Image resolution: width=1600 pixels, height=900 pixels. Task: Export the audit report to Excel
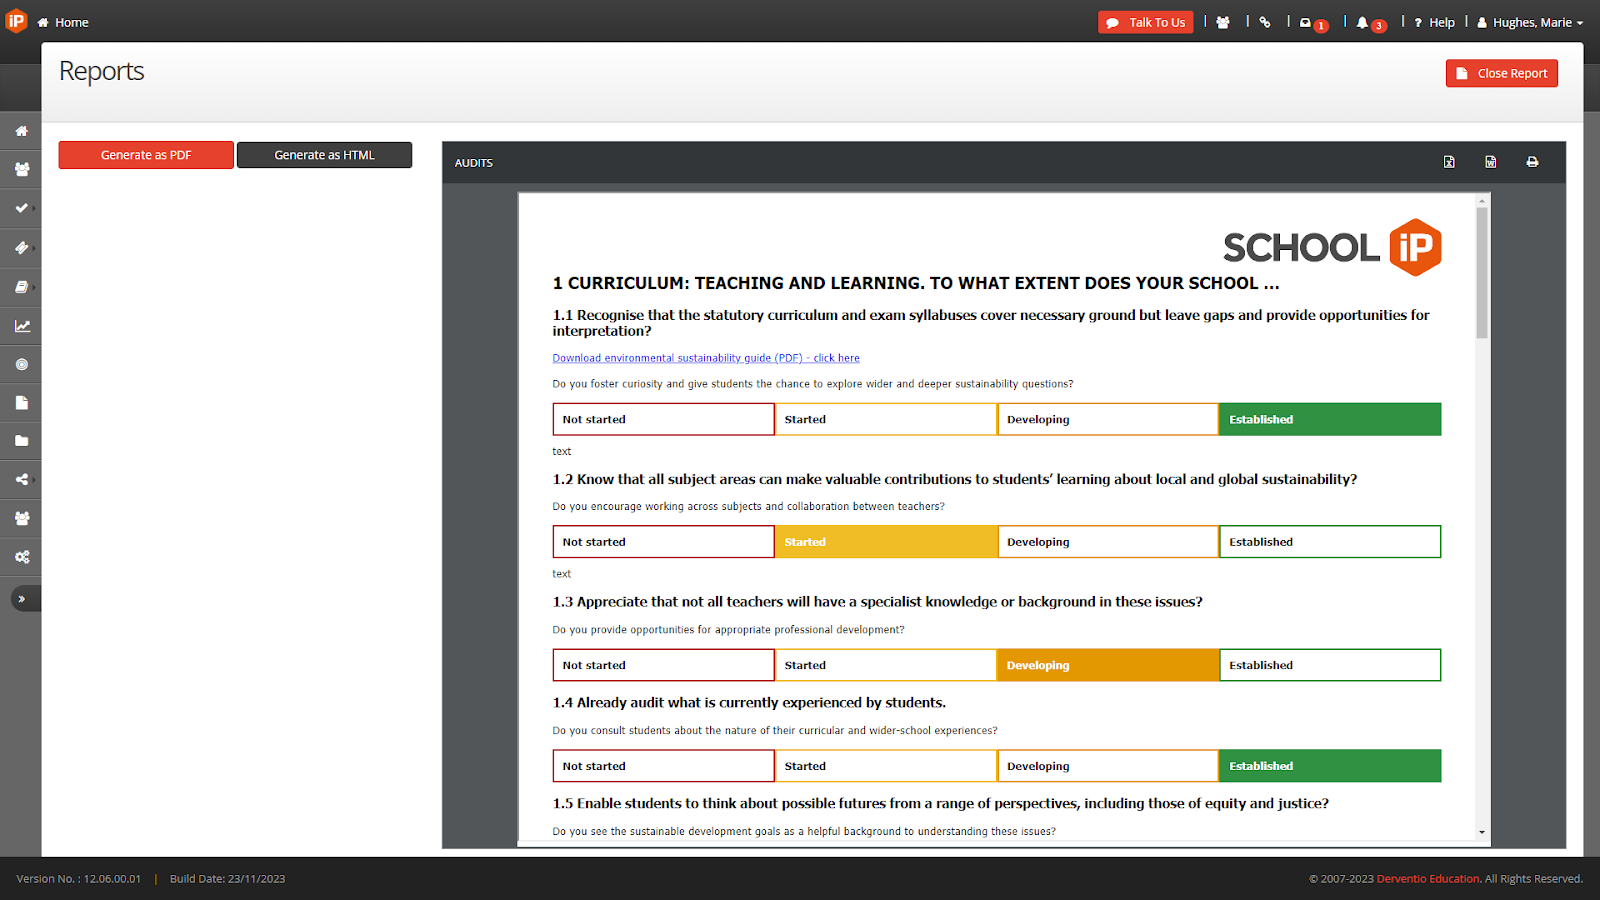pyautogui.click(x=1449, y=162)
